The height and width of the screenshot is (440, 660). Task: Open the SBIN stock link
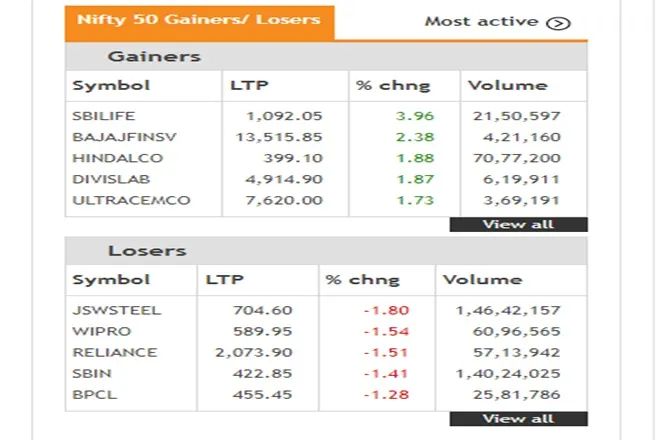click(91, 373)
